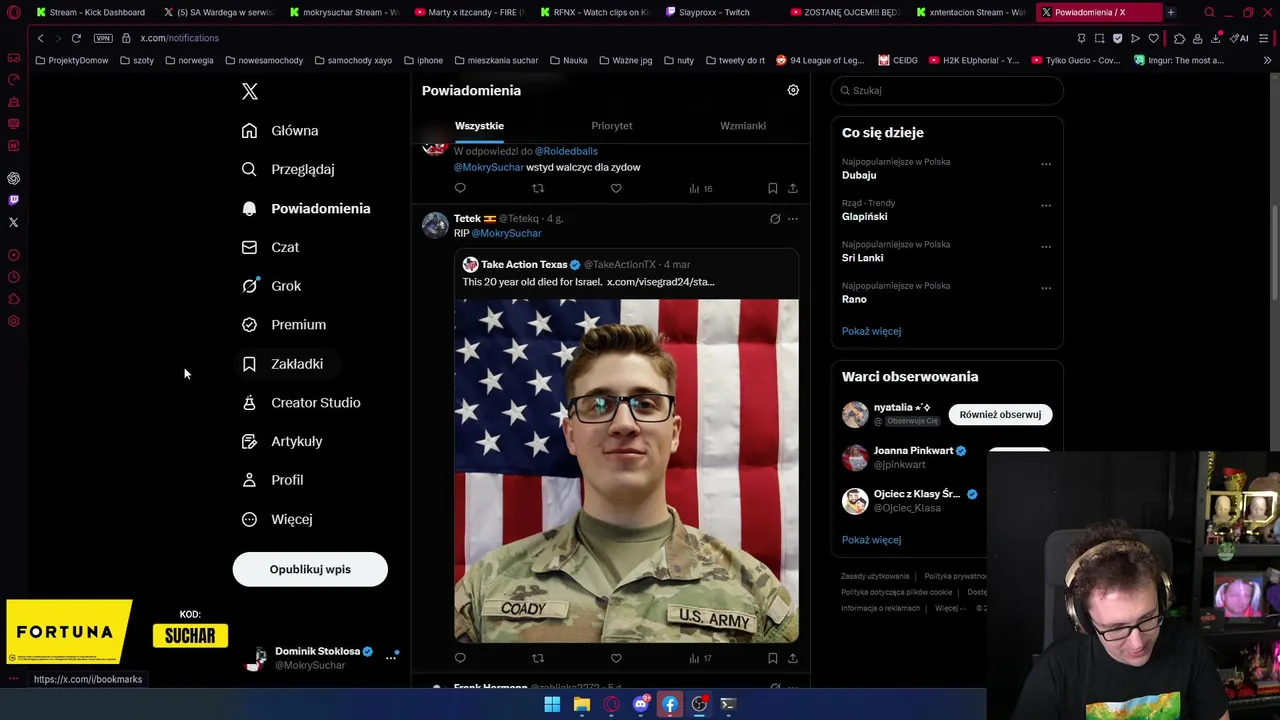Open notification settings gear icon

coord(793,90)
